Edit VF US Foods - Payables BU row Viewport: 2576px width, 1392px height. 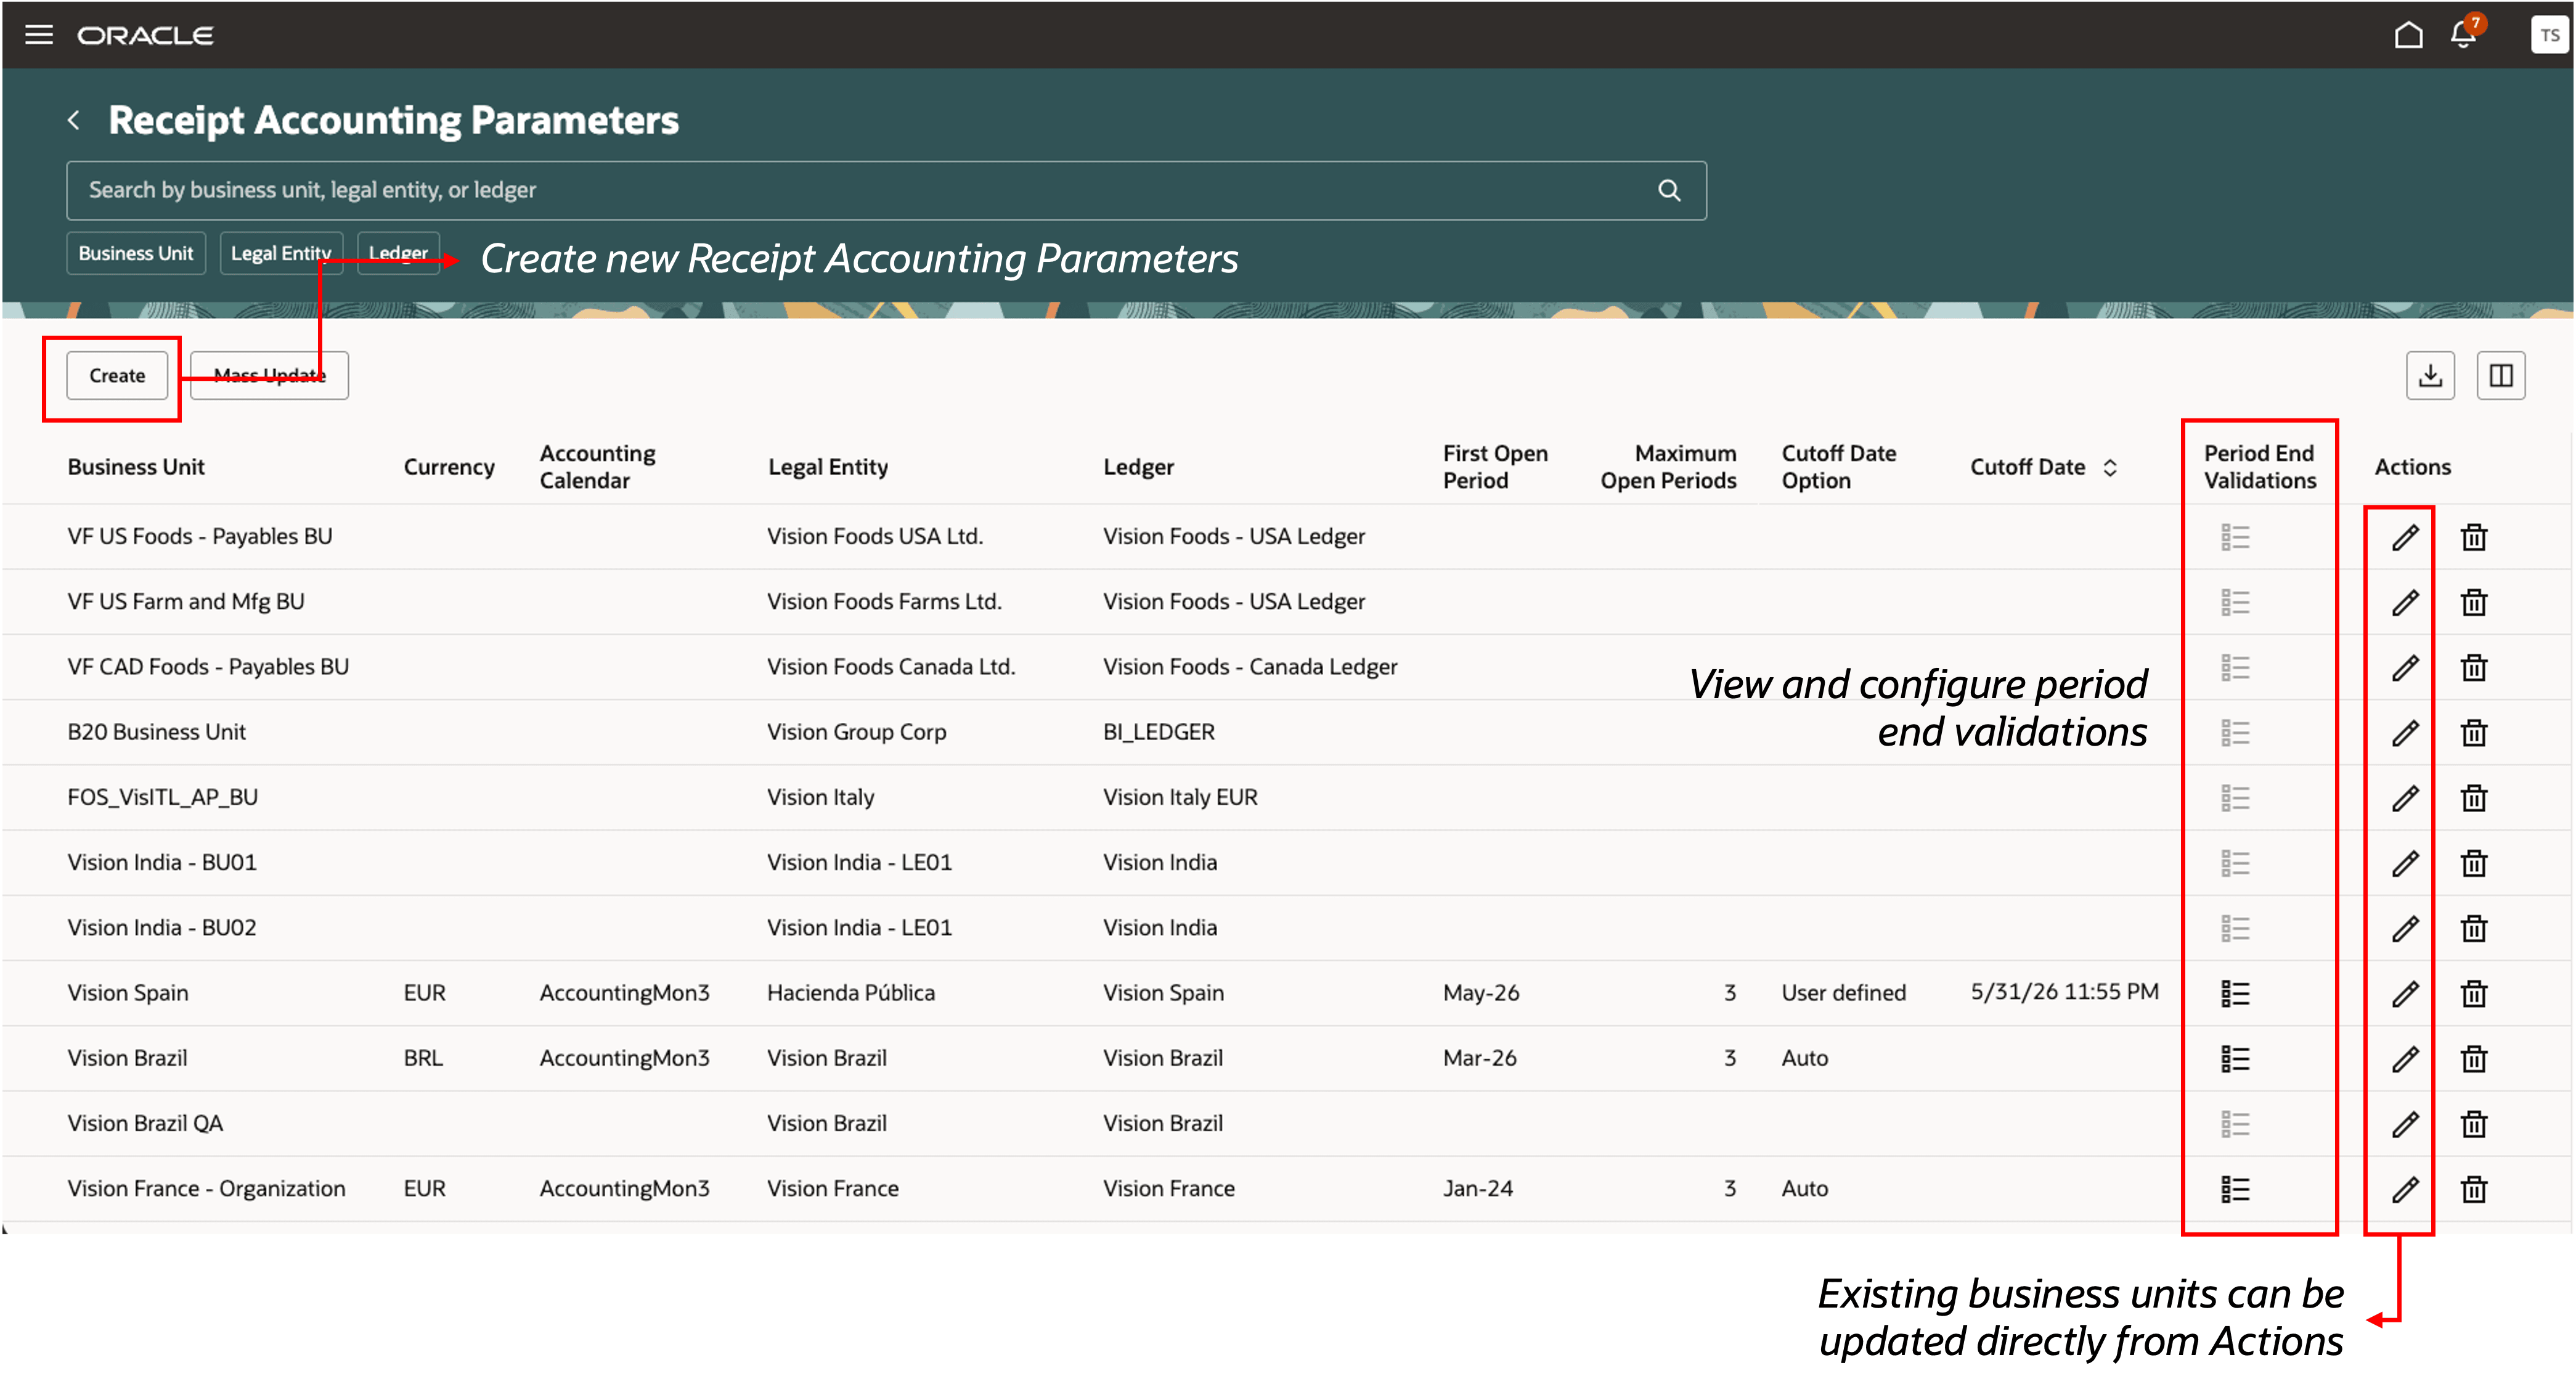pos(2405,537)
